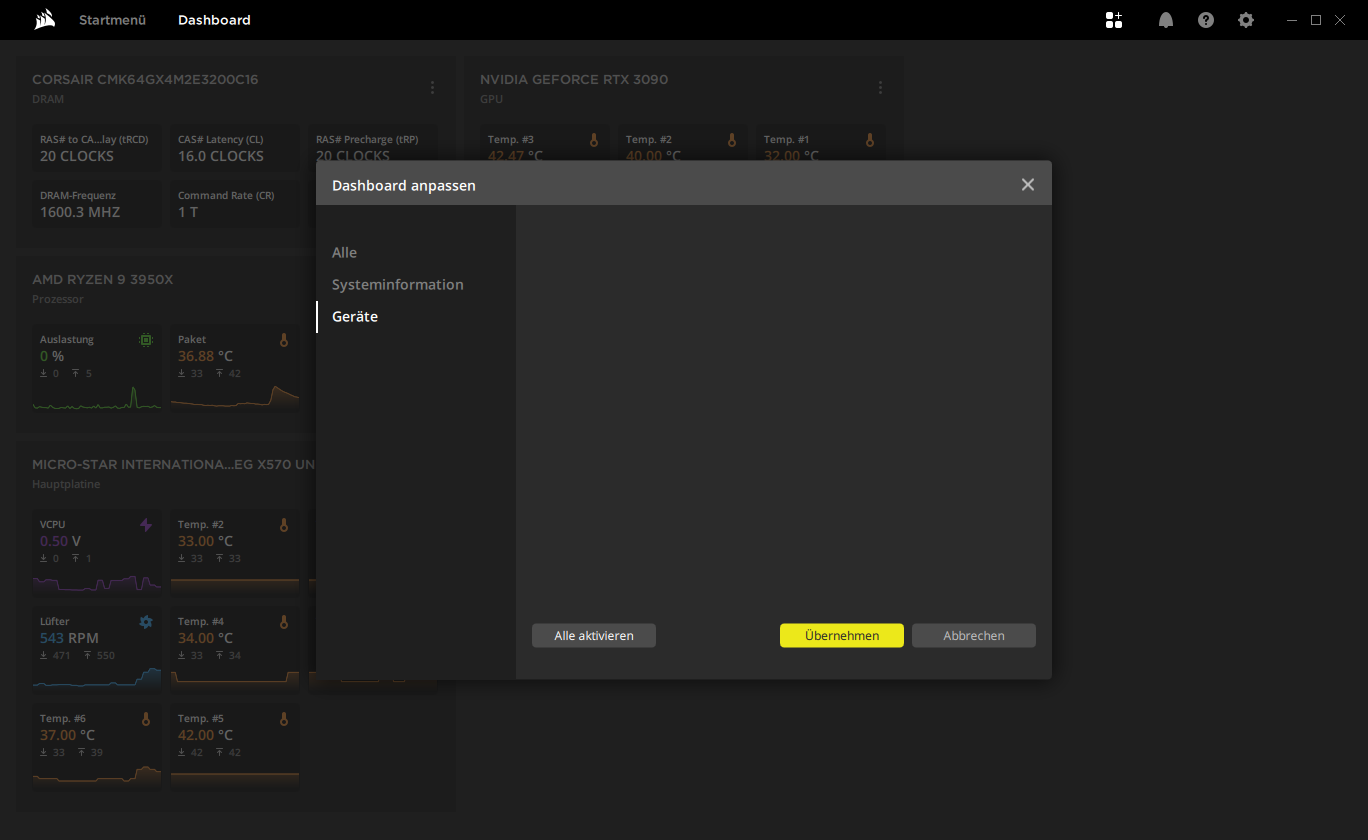Image resolution: width=1368 pixels, height=840 pixels.
Task: Click the thermometer icon in Temp. #4 tile
Action: [284, 622]
